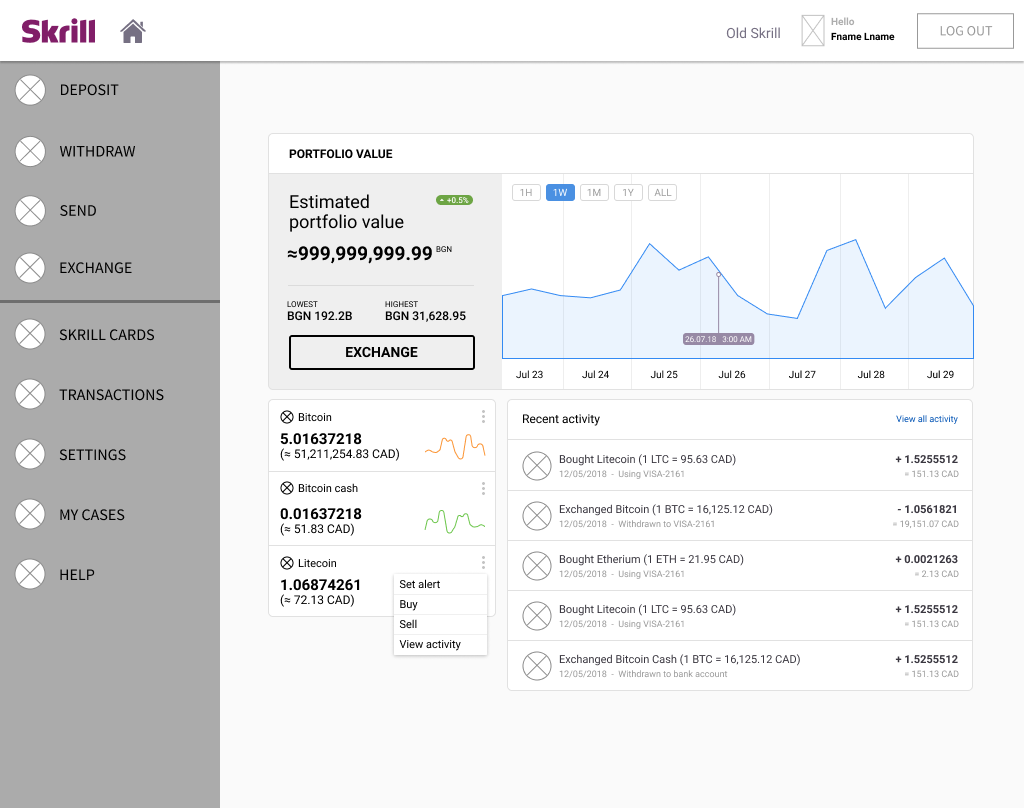
Task: Click the Deposit sidebar icon
Action: click(30, 90)
